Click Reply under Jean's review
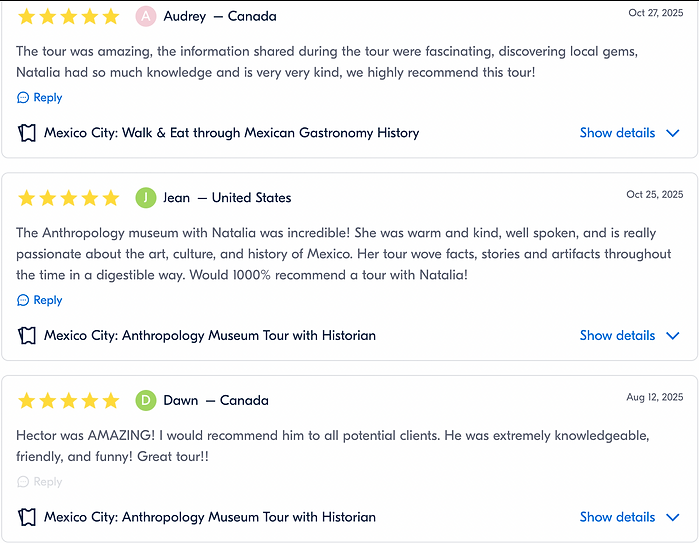 coord(48,300)
